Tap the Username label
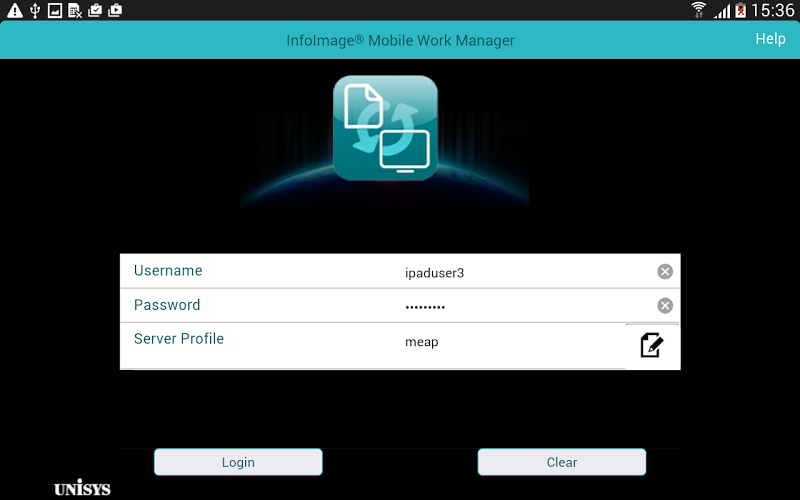The height and width of the screenshot is (500, 800). (x=168, y=270)
